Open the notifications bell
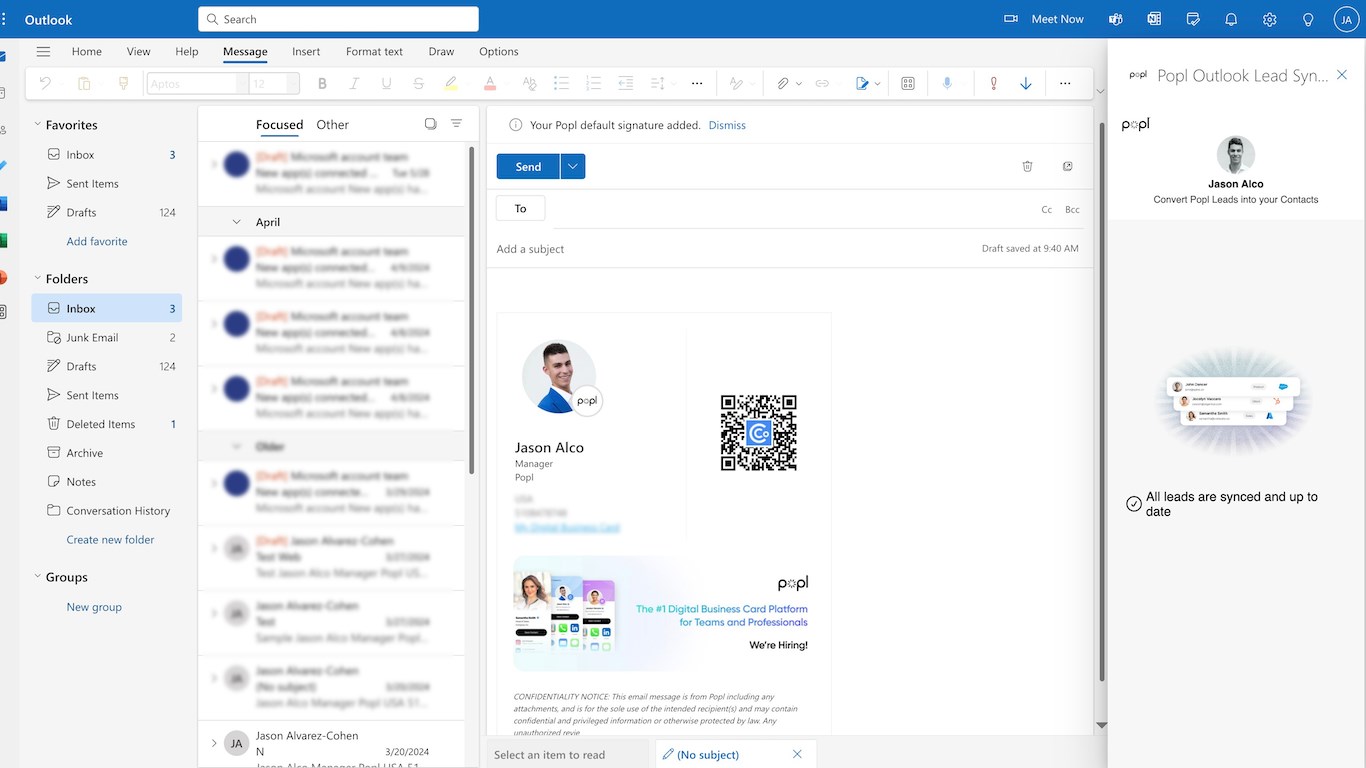This screenshot has height=768, width=1366. tap(1231, 19)
